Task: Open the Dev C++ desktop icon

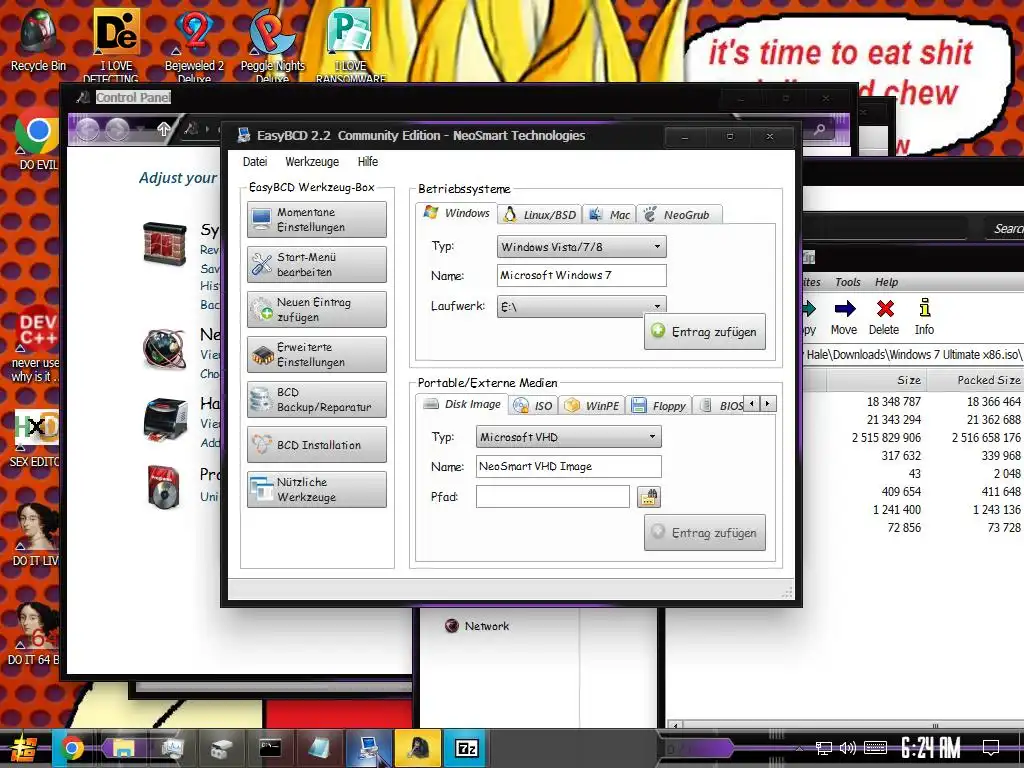Action: coord(37,343)
